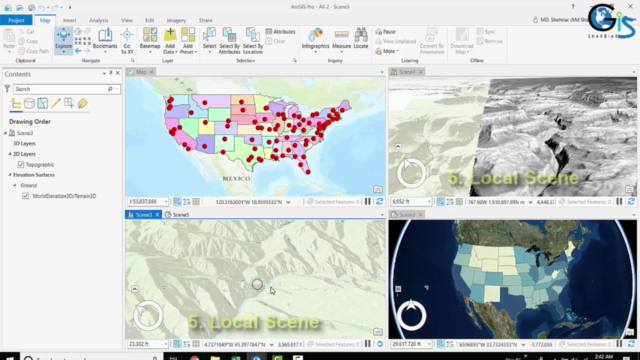
Task: Click View Unplaced labels
Action: click(396, 41)
